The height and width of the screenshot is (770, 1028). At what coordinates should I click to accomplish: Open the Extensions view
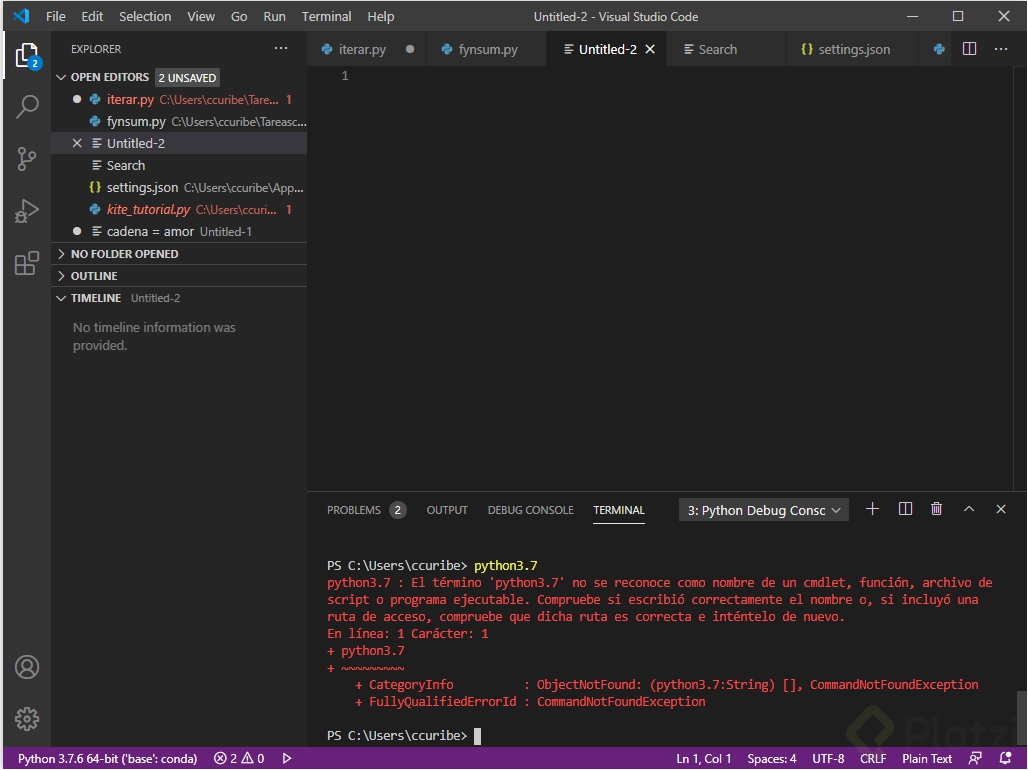[27, 263]
